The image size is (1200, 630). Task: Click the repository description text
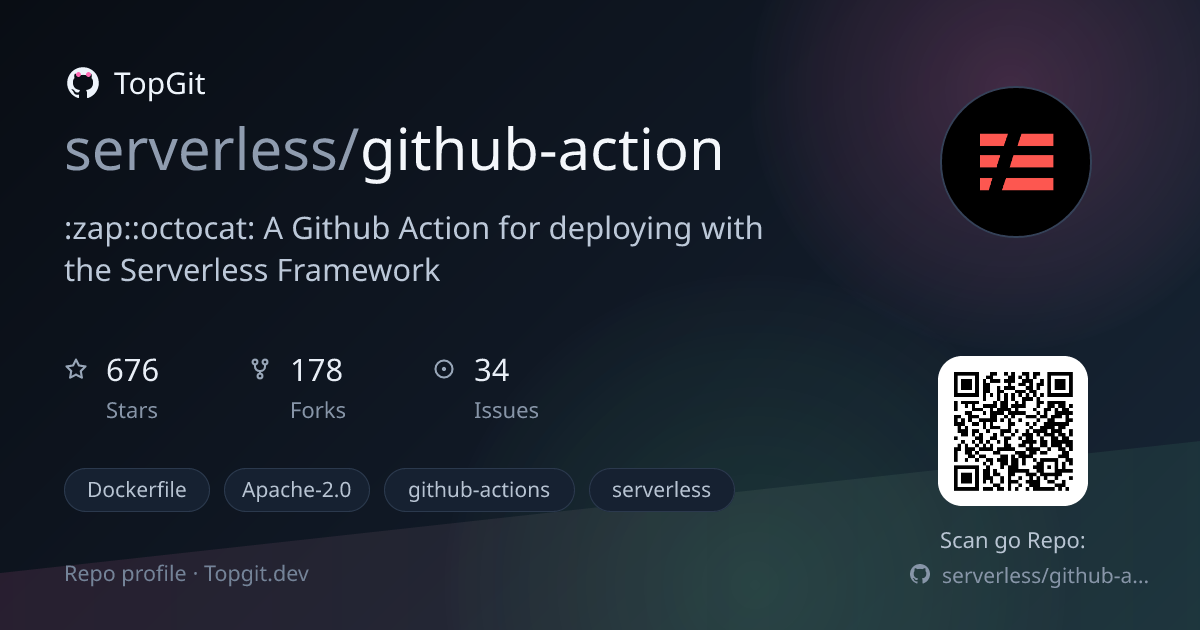pyautogui.click(x=414, y=249)
